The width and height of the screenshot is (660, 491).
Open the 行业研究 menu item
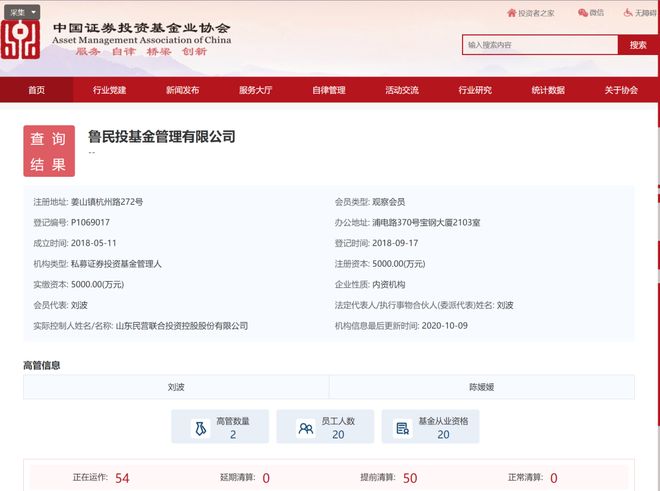coord(475,90)
